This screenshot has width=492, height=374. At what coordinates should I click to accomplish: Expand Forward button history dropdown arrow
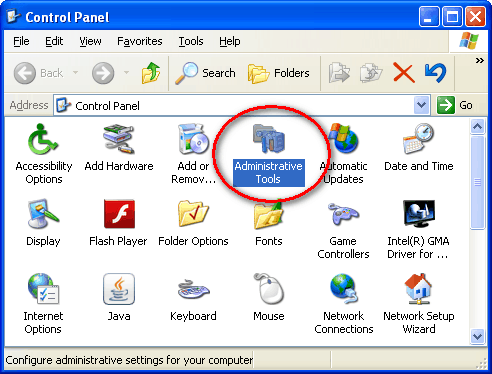point(126,72)
